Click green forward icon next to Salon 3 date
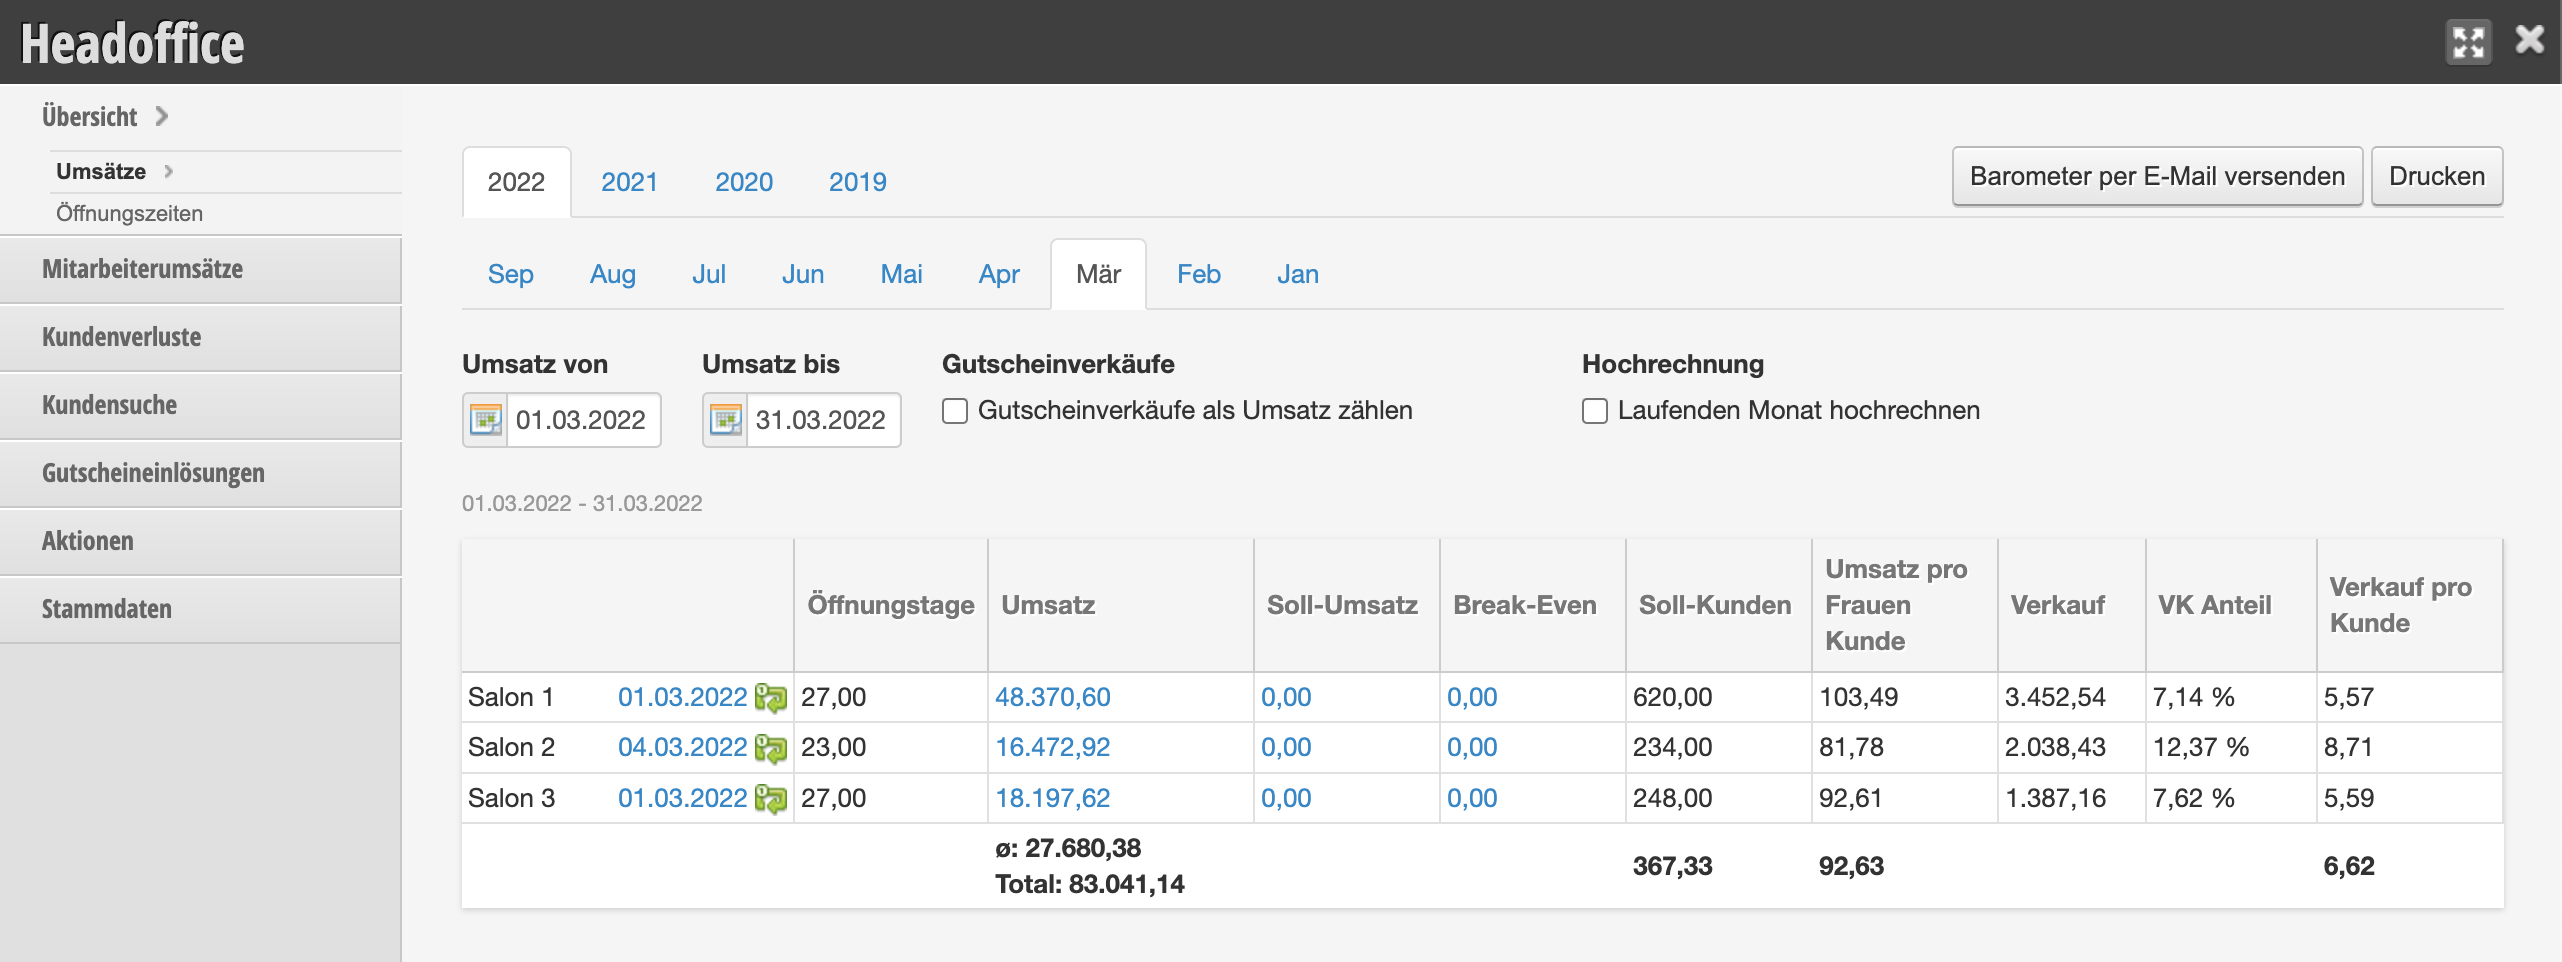Viewport: 2562px width, 962px height. (770, 797)
